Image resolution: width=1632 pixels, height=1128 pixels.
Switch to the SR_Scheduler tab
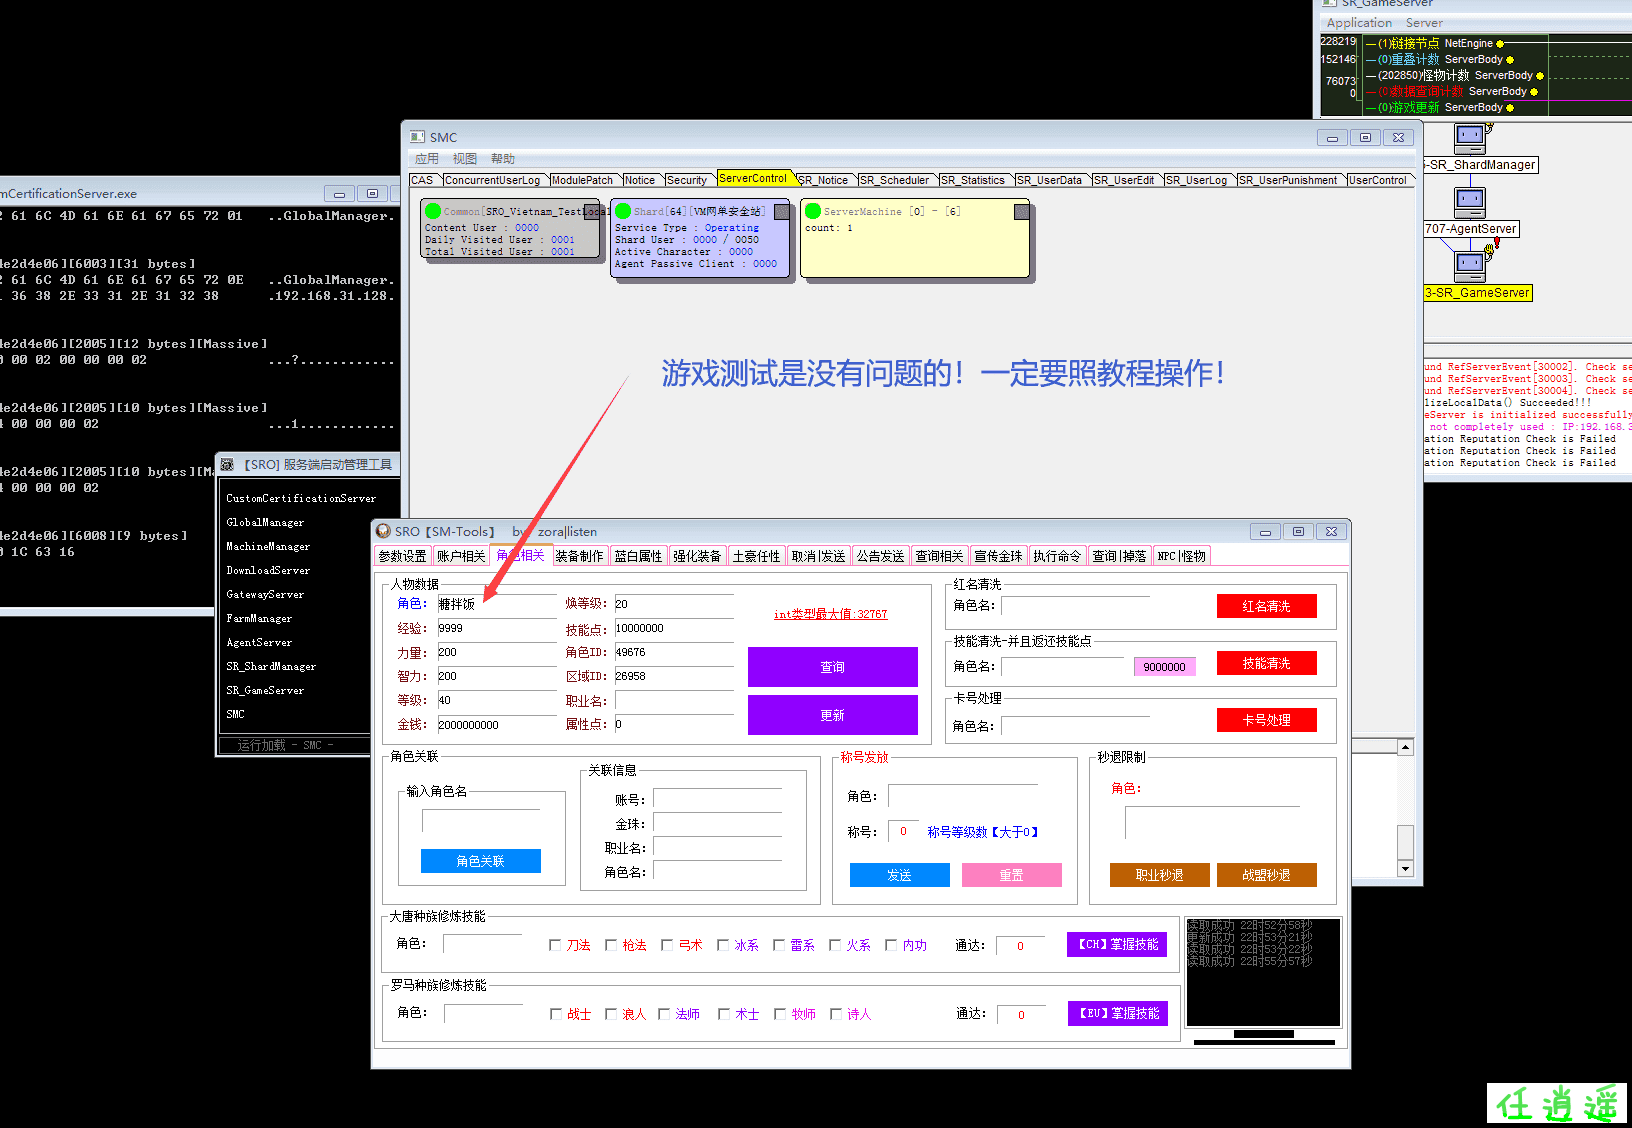[x=895, y=180]
